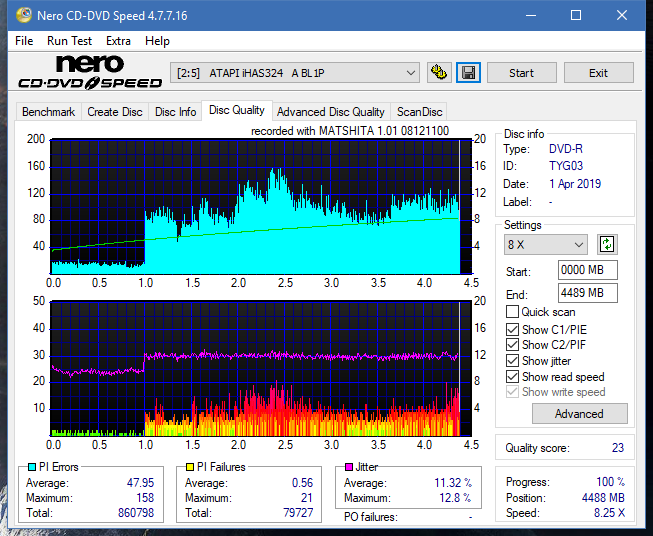Open the Advanced settings button
653x536 pixels.
[579, 414]
